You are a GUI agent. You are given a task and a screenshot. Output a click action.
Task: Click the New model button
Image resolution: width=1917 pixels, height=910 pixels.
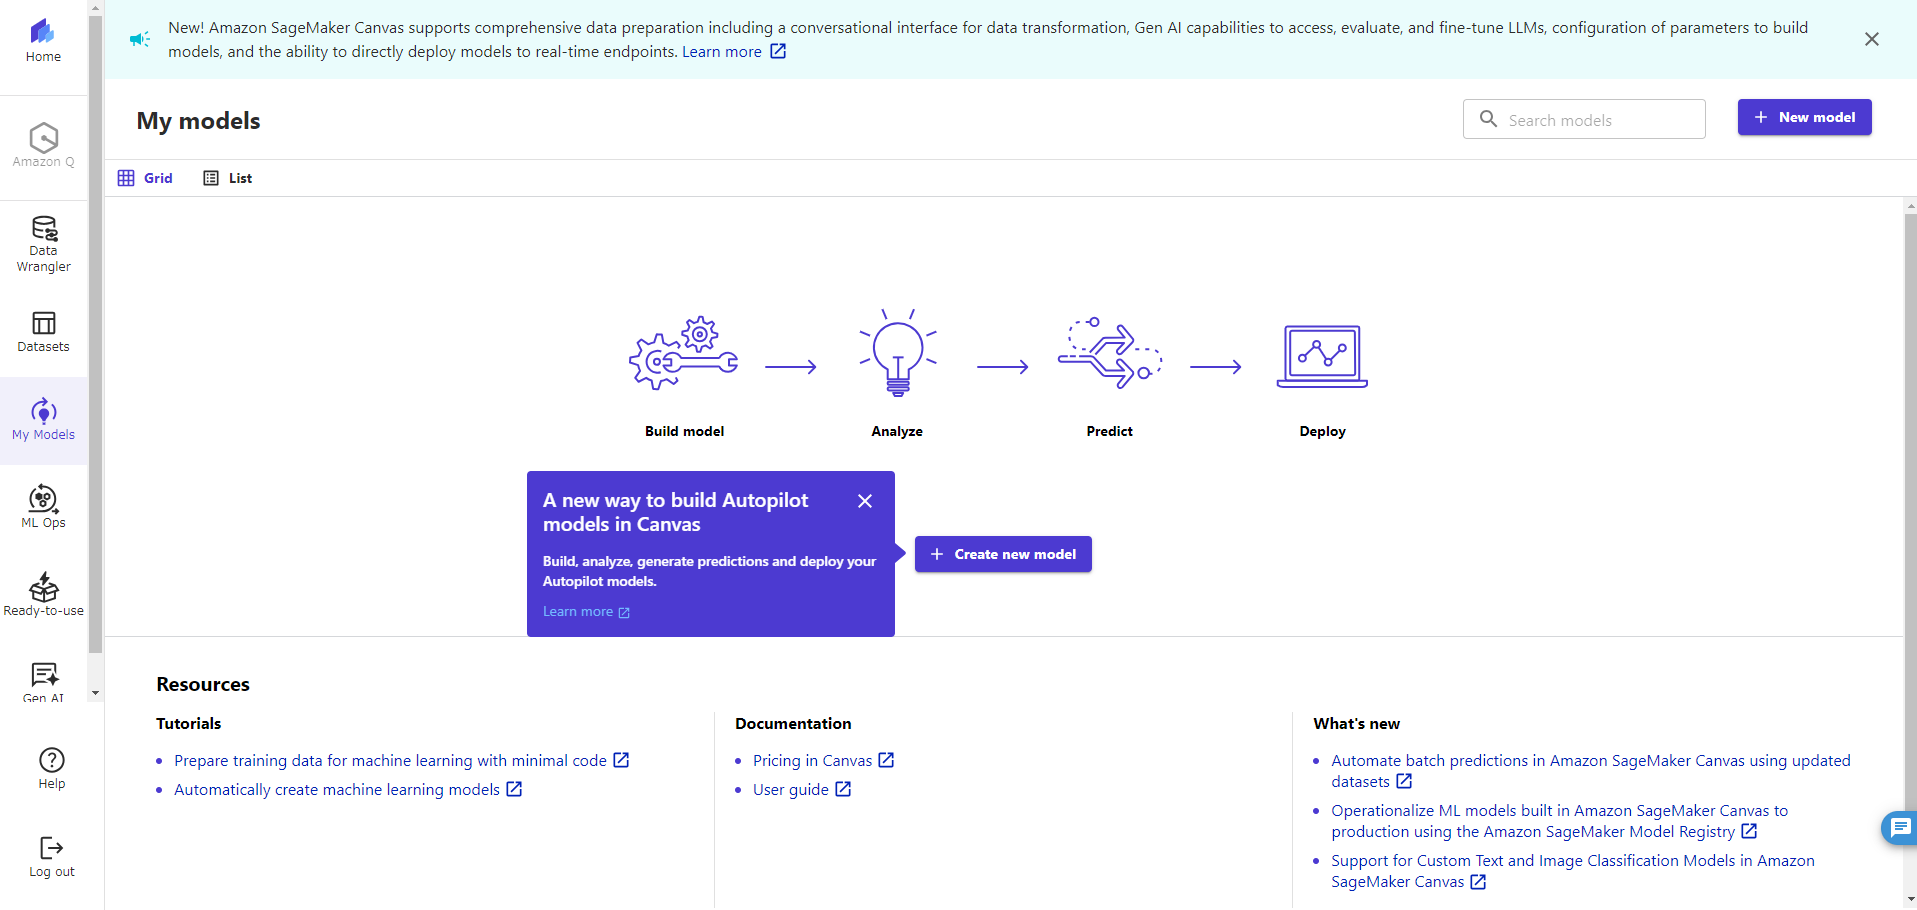[1804, 117]
